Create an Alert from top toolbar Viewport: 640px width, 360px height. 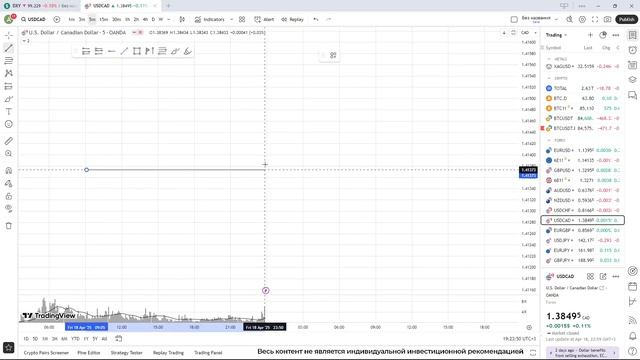pos(264,19)
